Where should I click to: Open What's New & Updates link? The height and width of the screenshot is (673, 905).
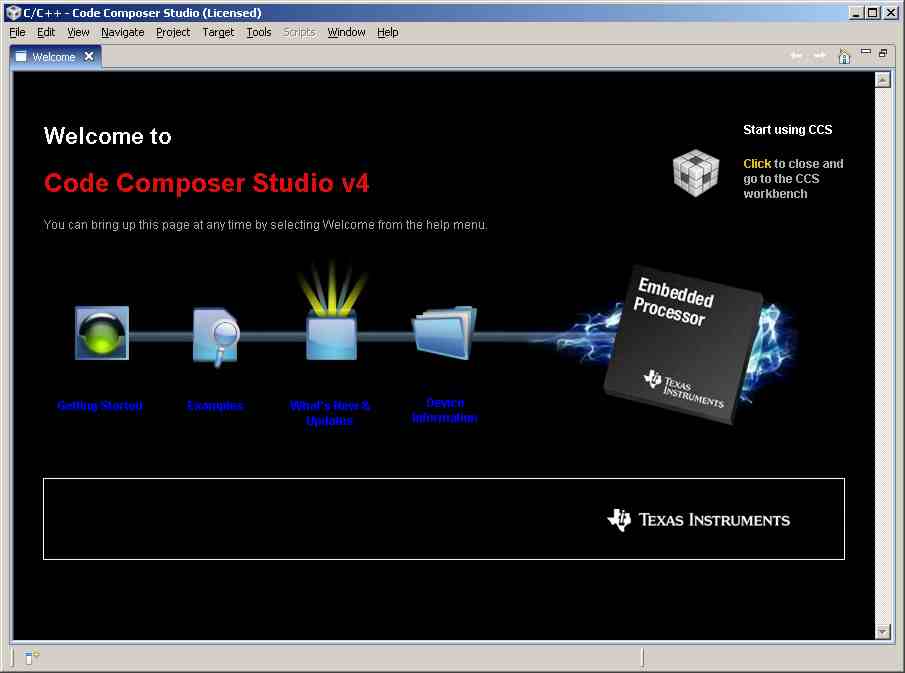pyautogui.click(x=330, y=413)
